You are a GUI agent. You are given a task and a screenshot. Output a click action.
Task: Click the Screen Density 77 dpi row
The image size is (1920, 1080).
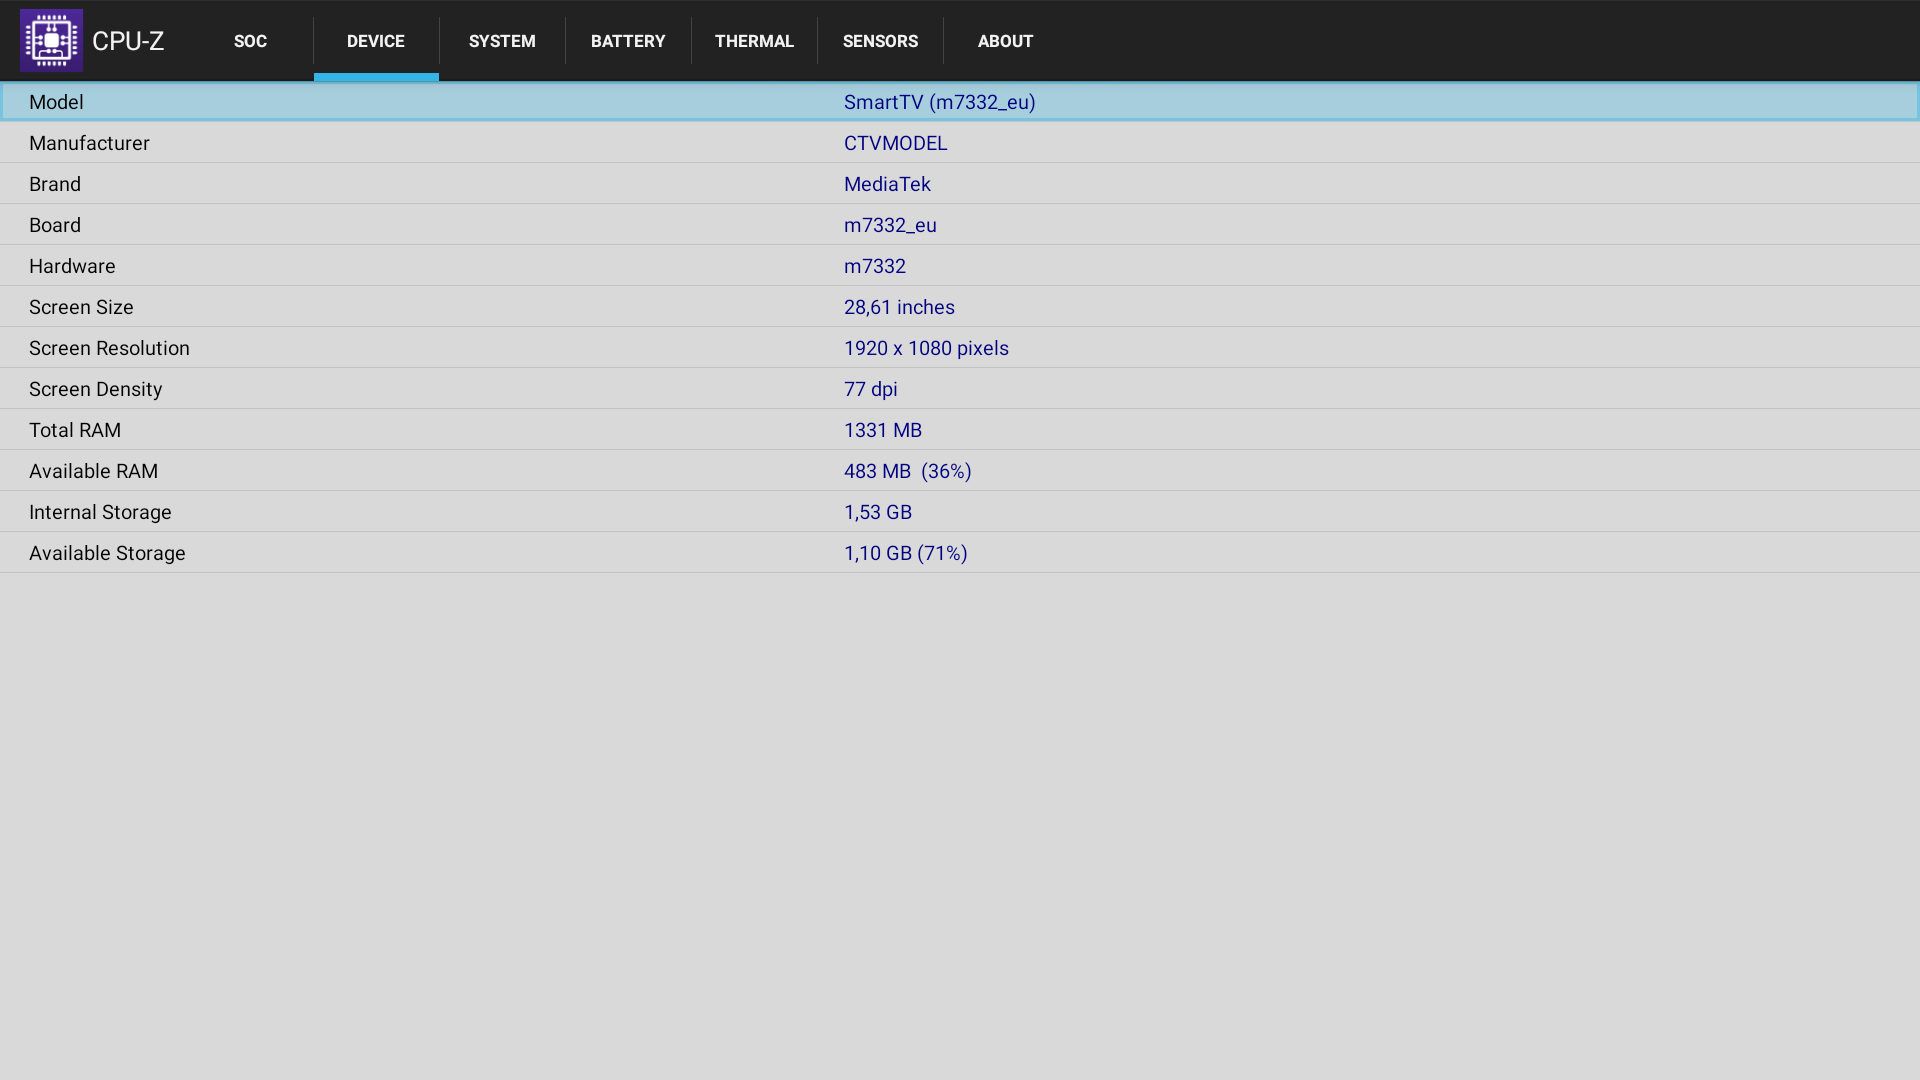tap(960, 389)
